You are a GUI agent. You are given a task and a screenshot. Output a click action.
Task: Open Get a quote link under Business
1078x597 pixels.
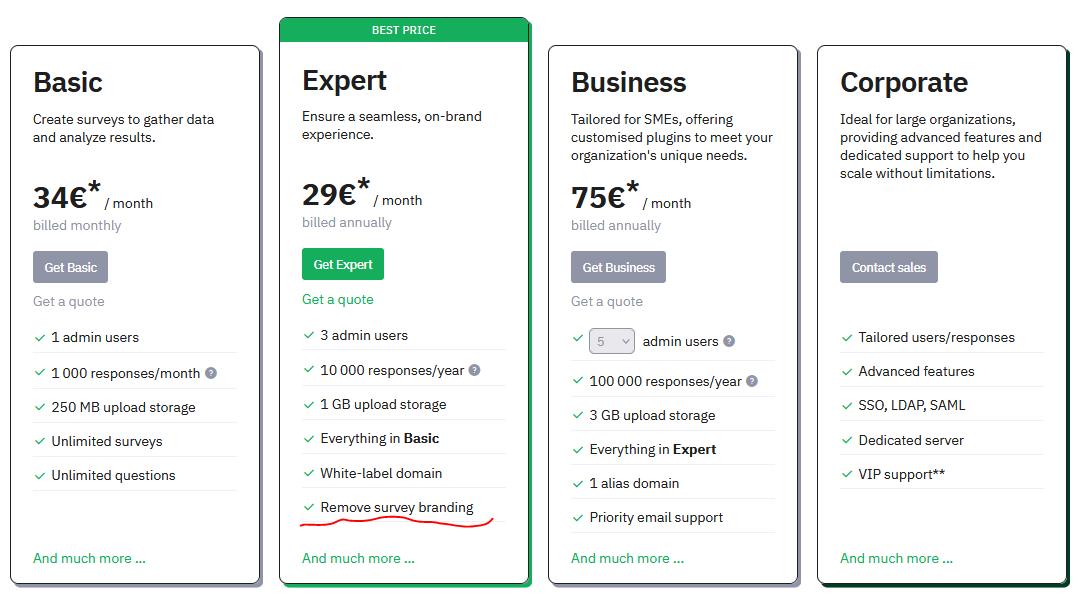(x=607, y=301)
